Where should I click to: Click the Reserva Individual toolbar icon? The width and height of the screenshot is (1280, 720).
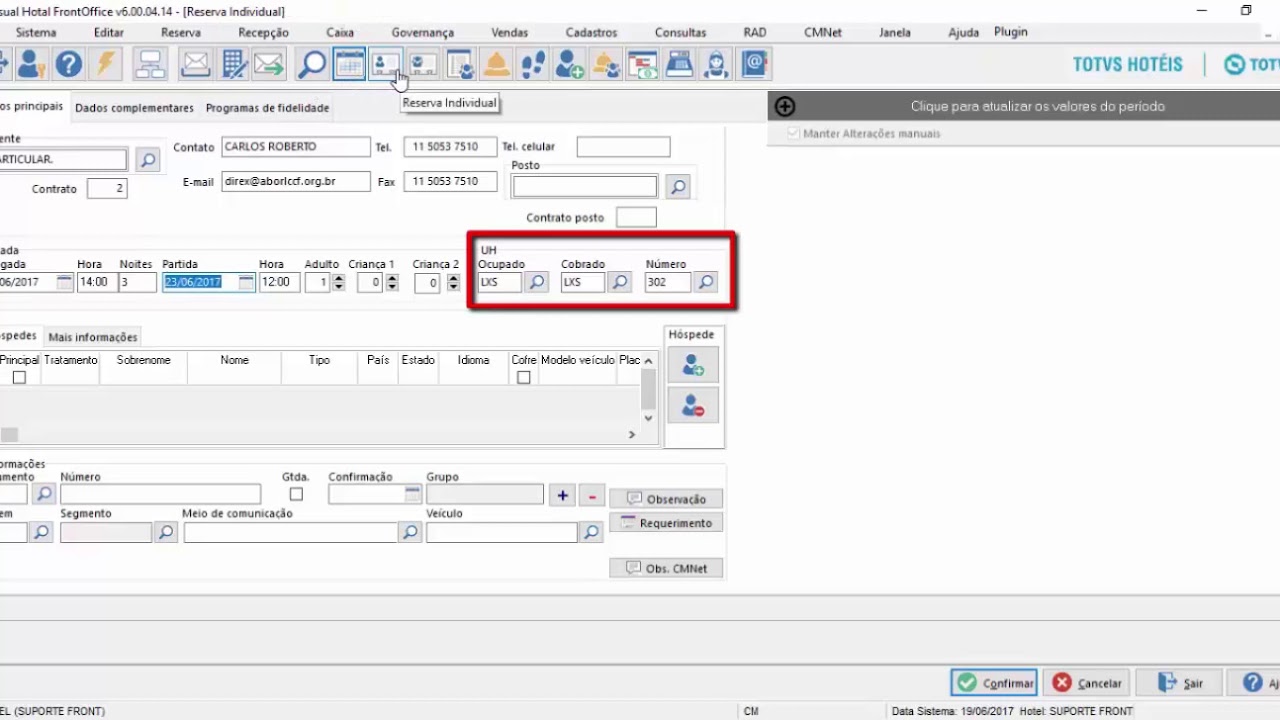point(385,64)
